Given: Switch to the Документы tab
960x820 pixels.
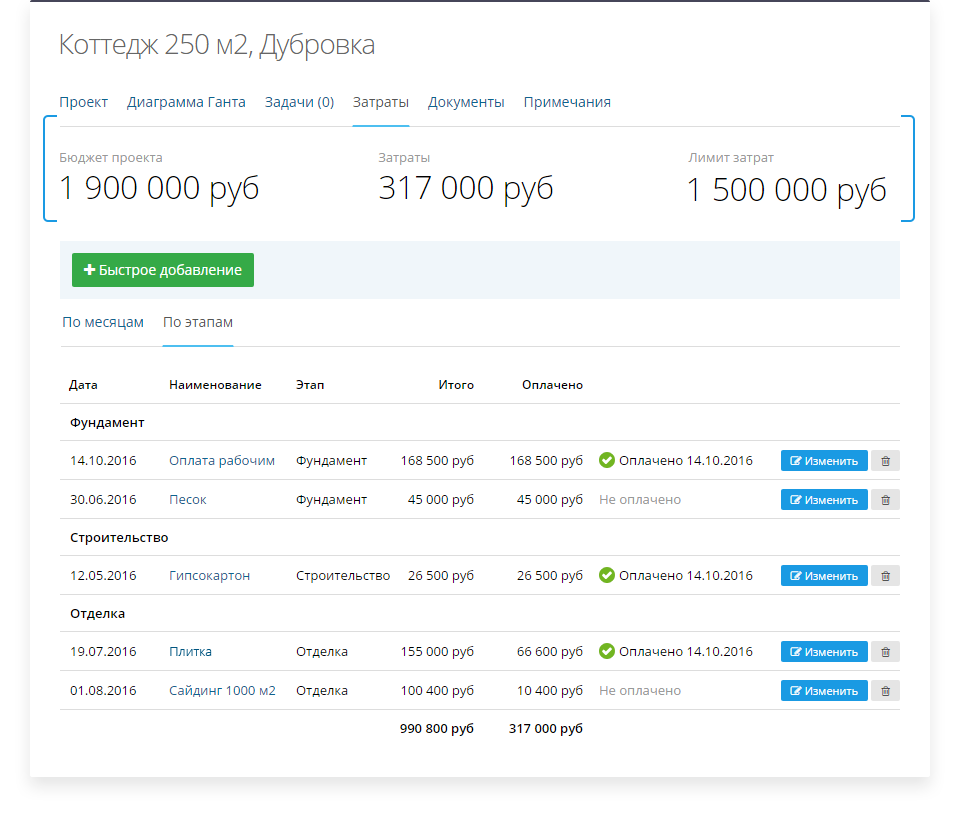Looking at the screenshot, I should point(466,102).
